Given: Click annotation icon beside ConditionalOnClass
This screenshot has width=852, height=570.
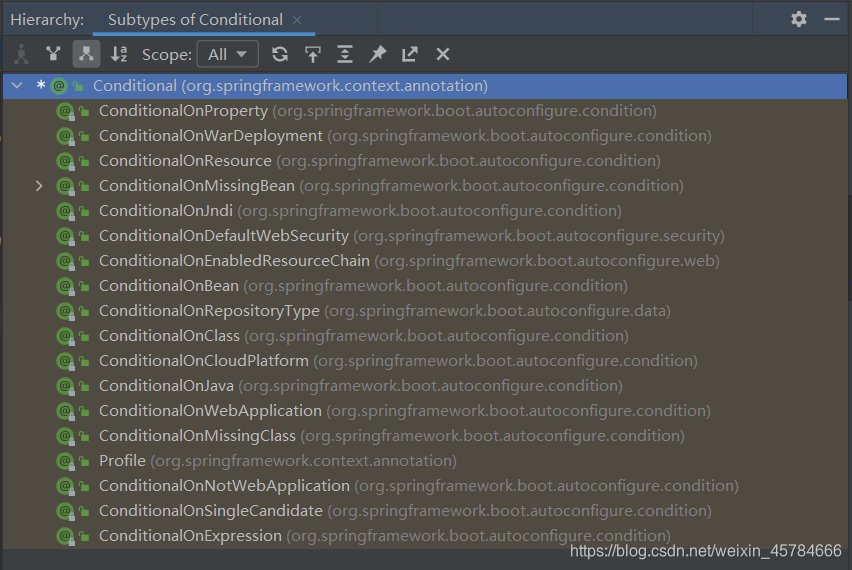Looking at the screenshot, I should 65,336.
